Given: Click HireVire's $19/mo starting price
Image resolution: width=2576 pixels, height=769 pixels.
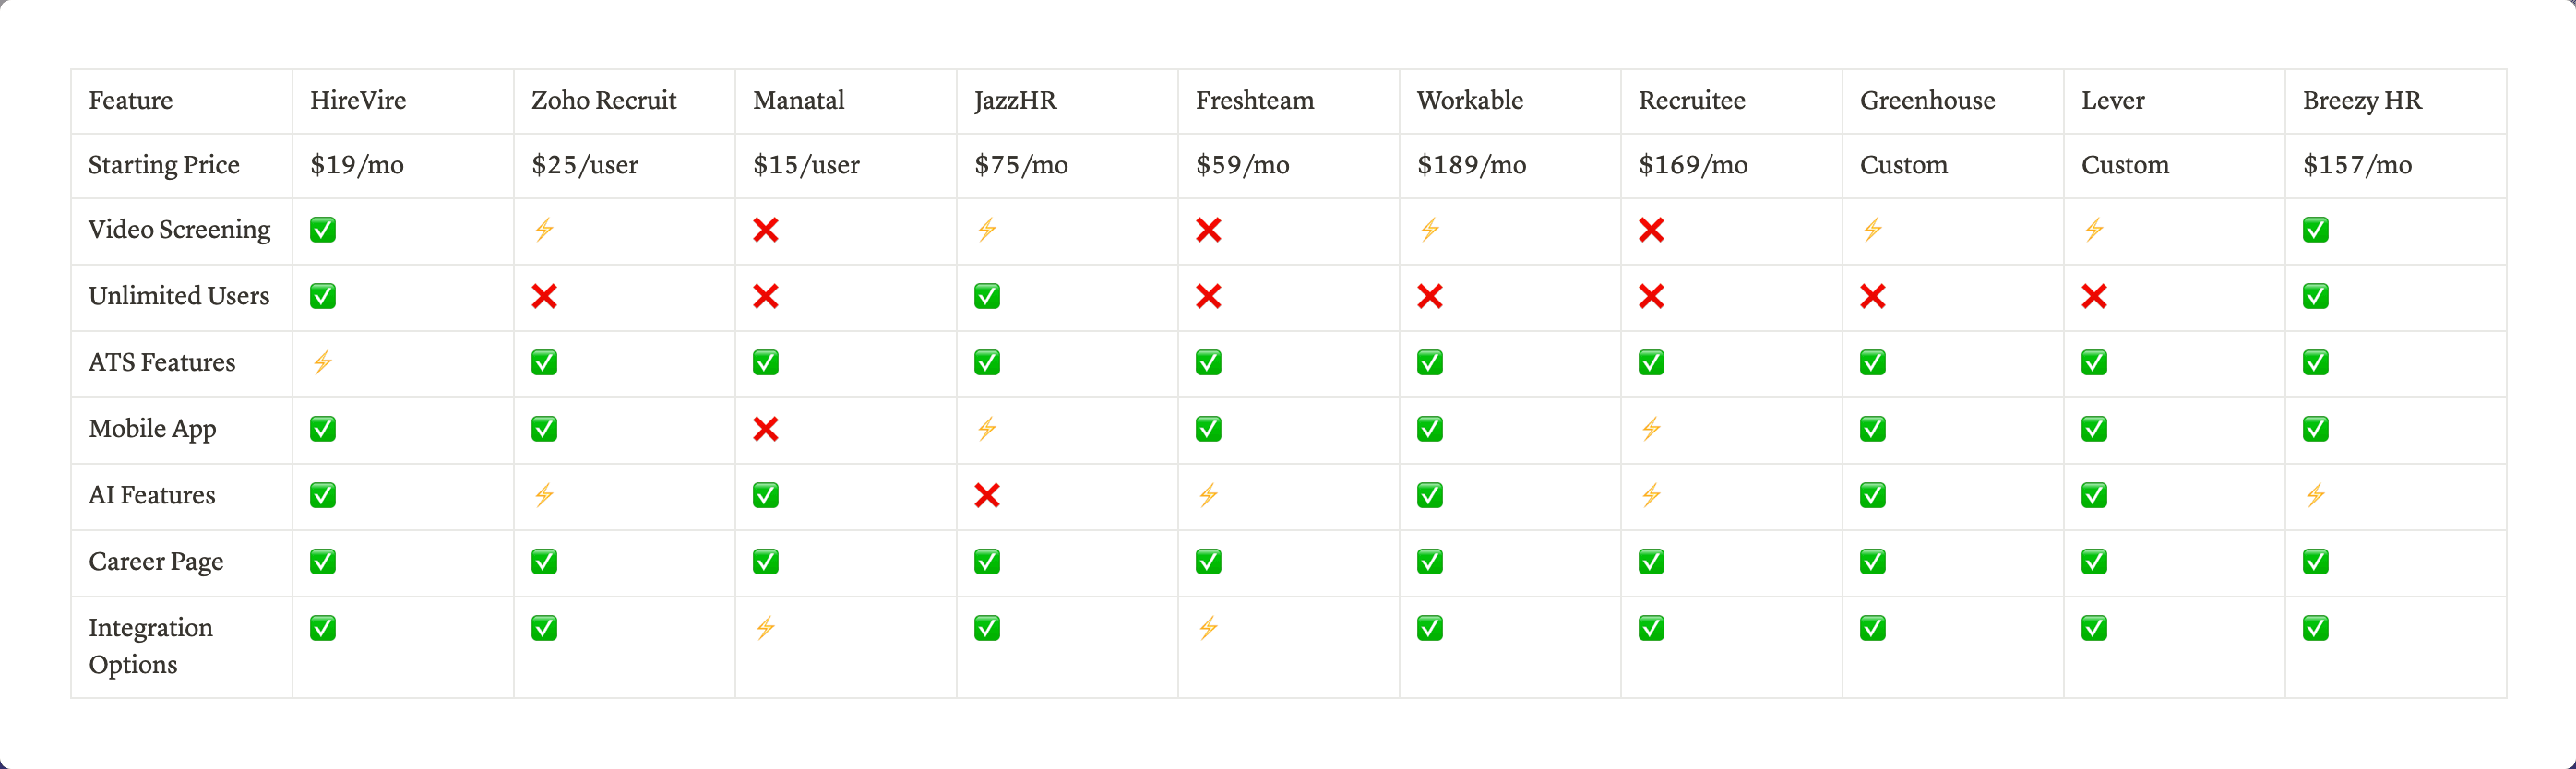Looking at the screenshot, I should click(x=357, y=165).
